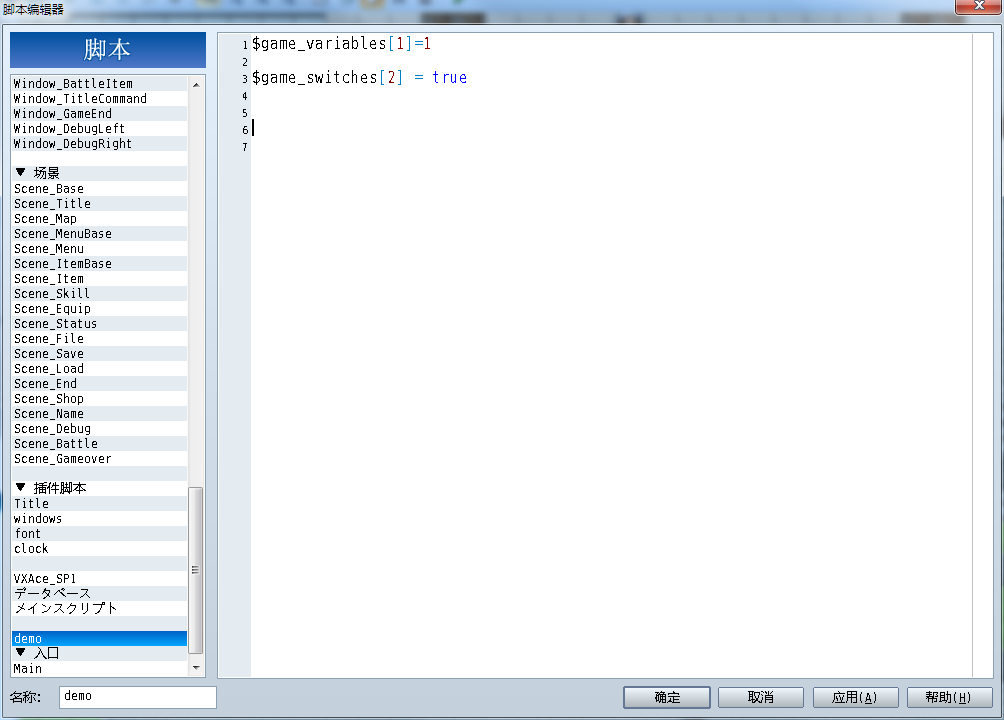Select Scene_MenuBase script

point(99,234)
